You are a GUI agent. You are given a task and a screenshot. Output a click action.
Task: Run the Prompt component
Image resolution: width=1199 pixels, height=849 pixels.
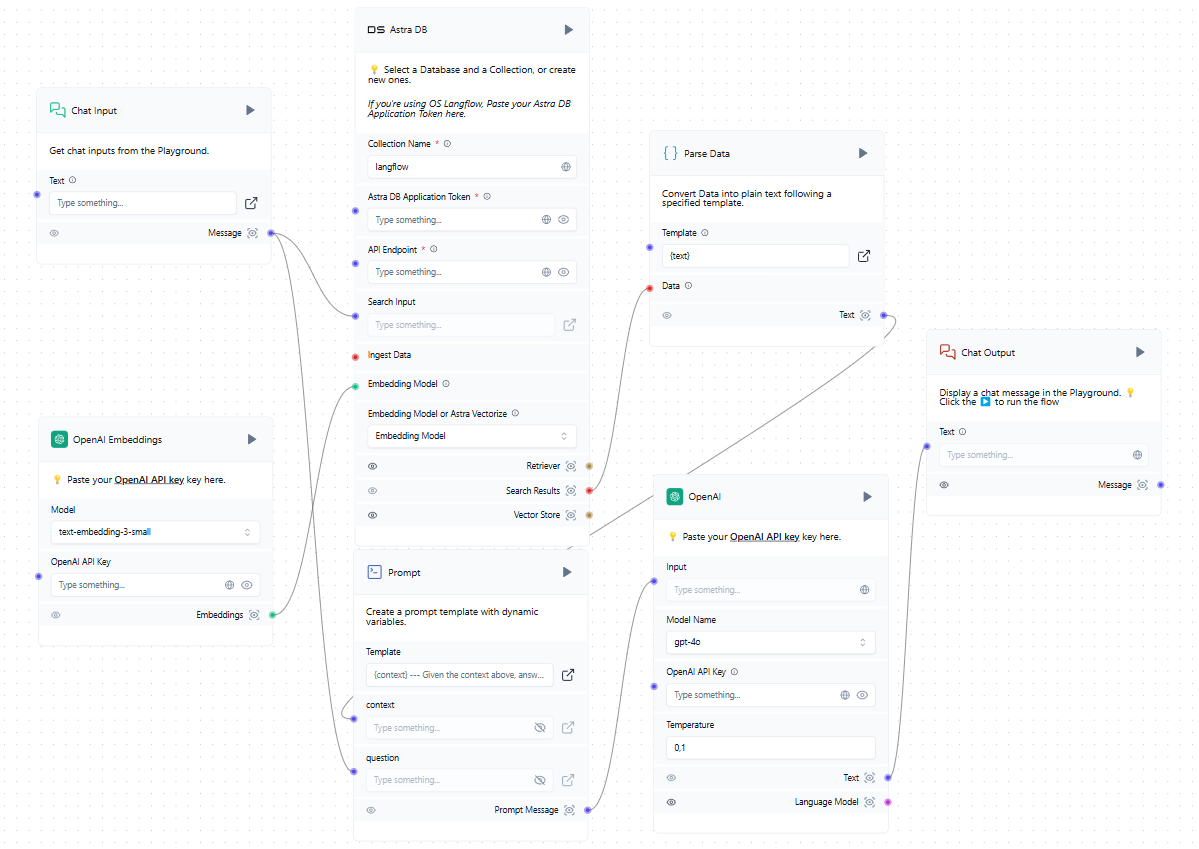[x=567, y=572]
